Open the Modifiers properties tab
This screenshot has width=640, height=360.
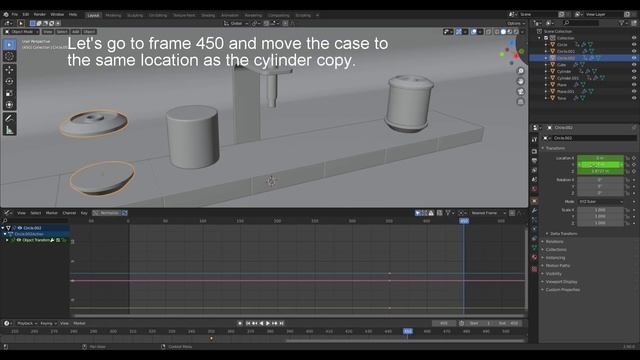pyautogui.click(x=534, y=211)
